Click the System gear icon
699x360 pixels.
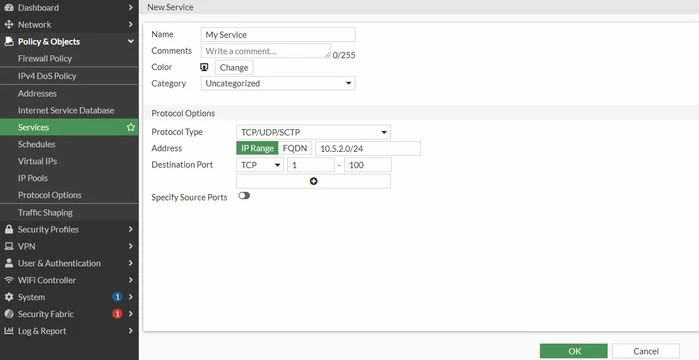(9, 297)
